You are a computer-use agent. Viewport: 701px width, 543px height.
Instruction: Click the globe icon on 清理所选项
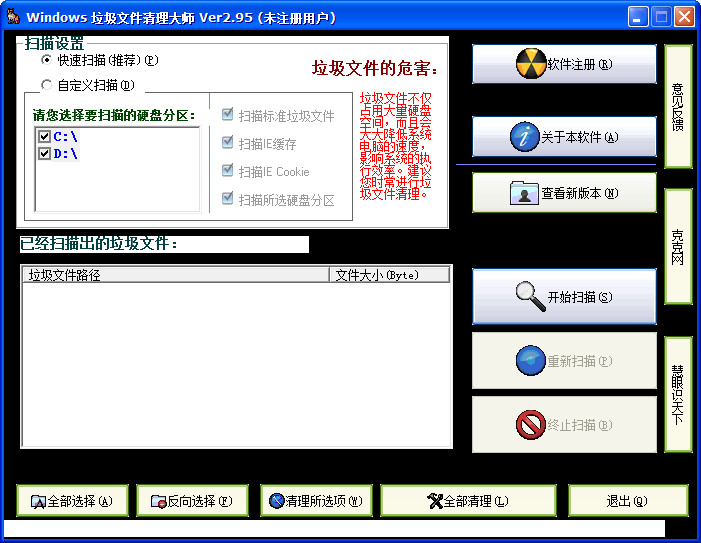[x=277, y=501]
